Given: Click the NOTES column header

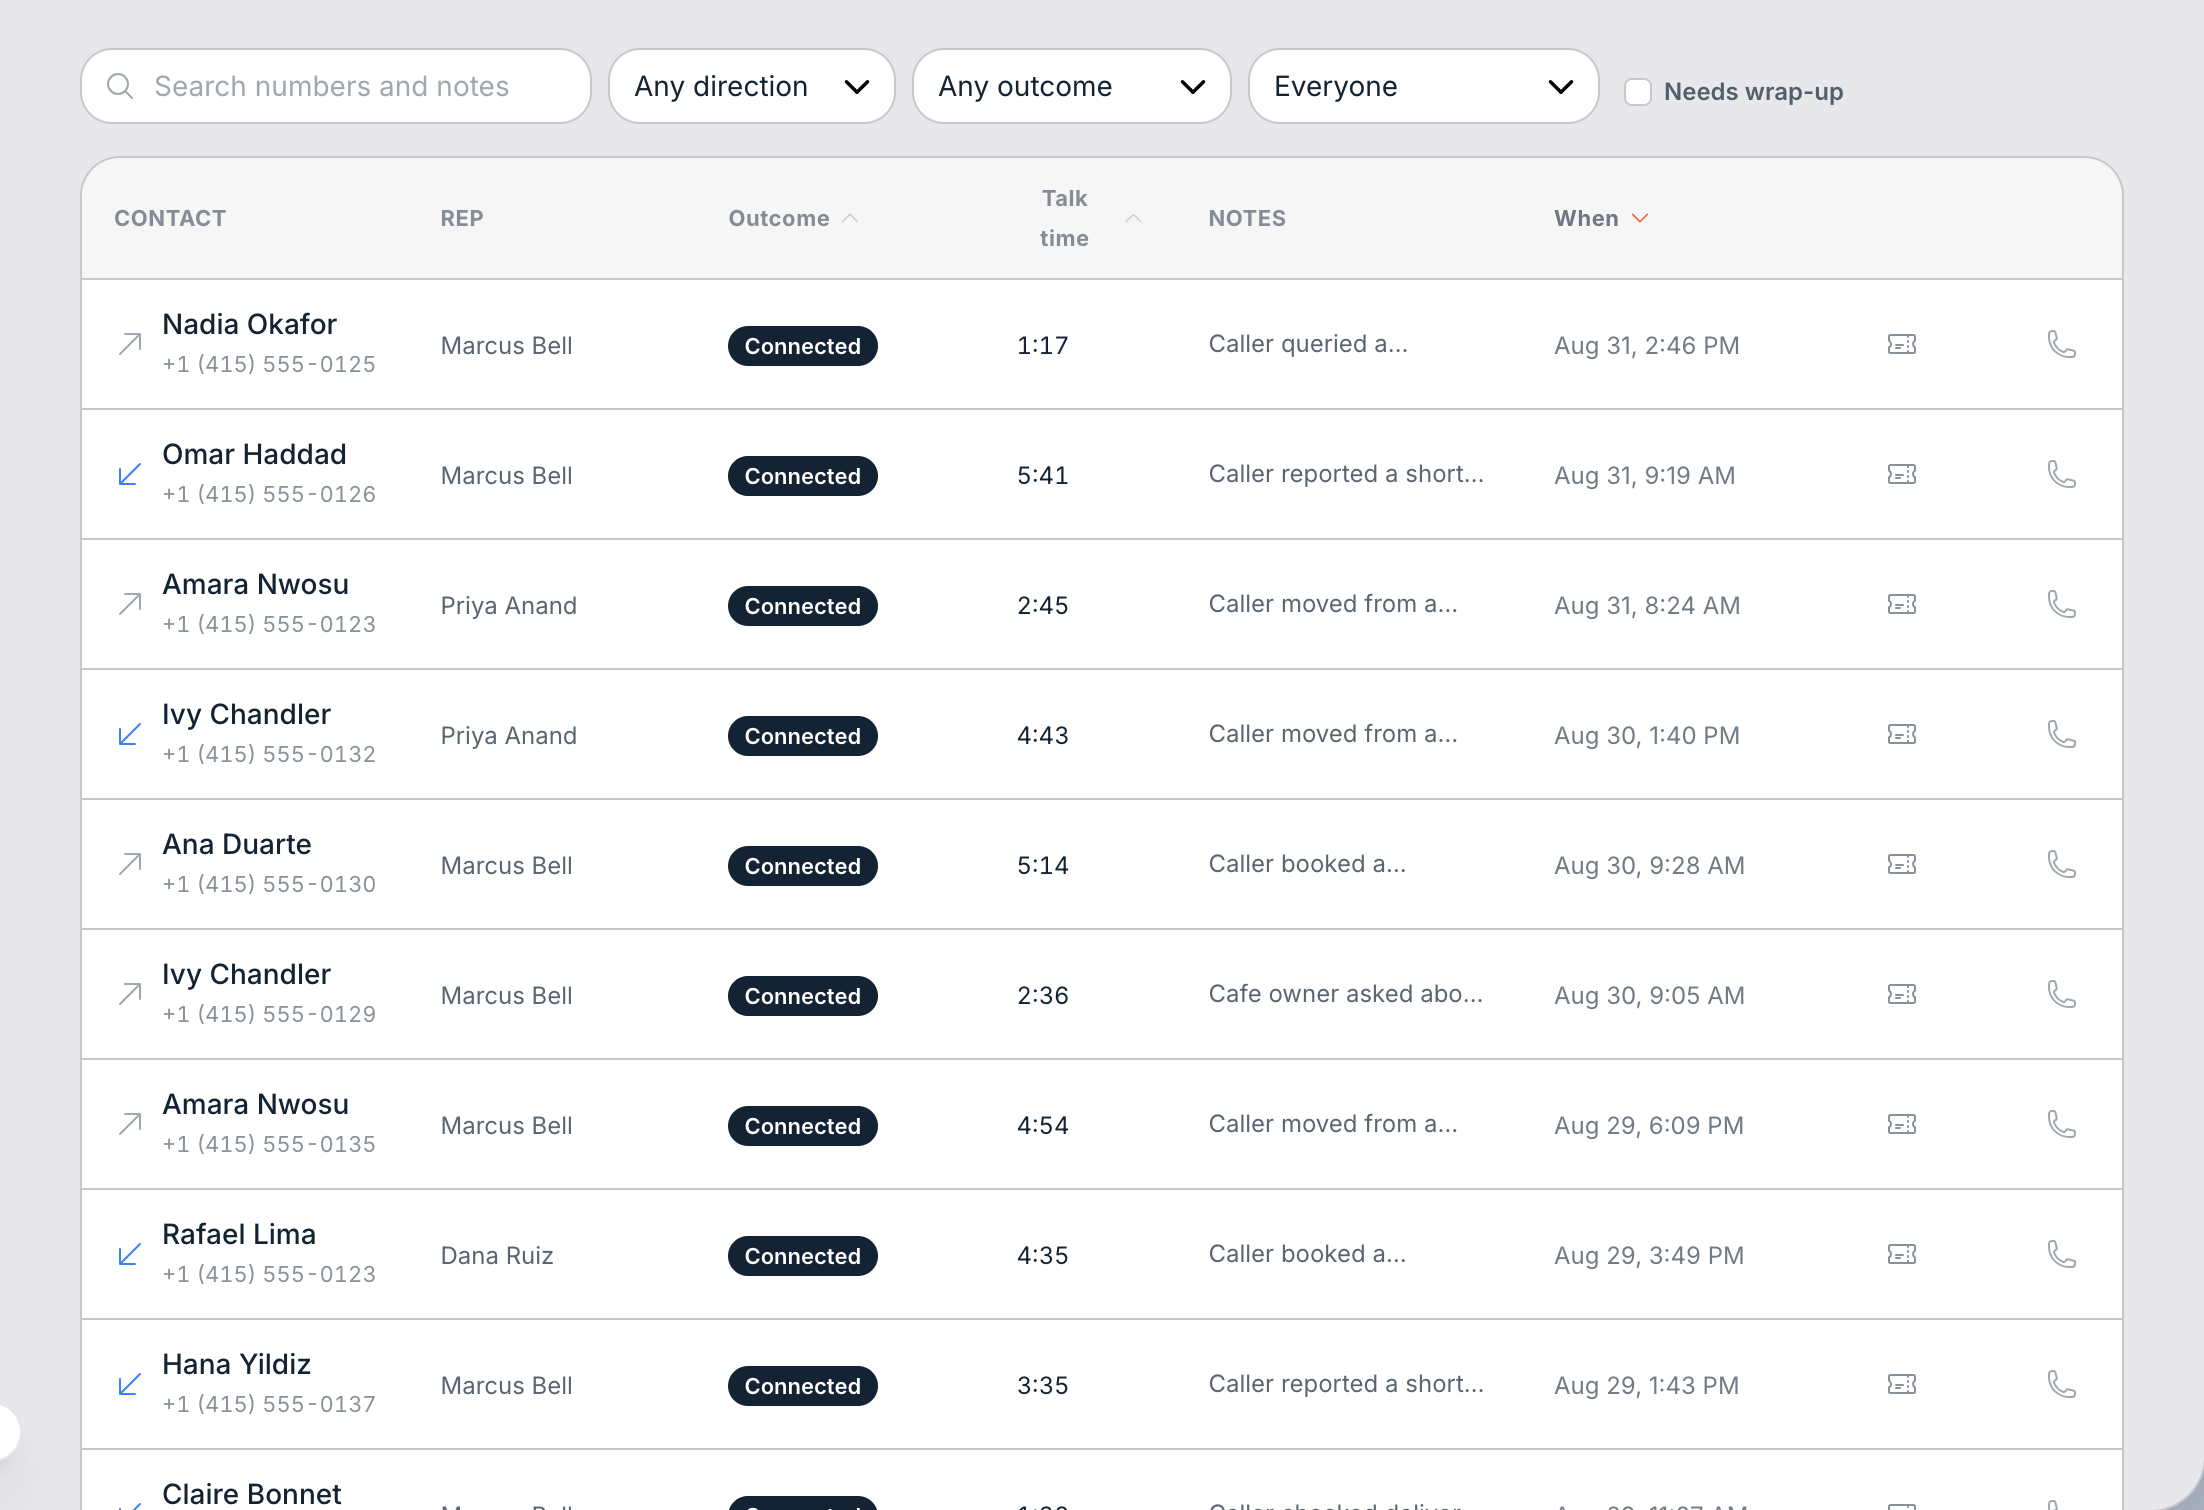Looking at the screenshot, I should [x=1247, y=218].
